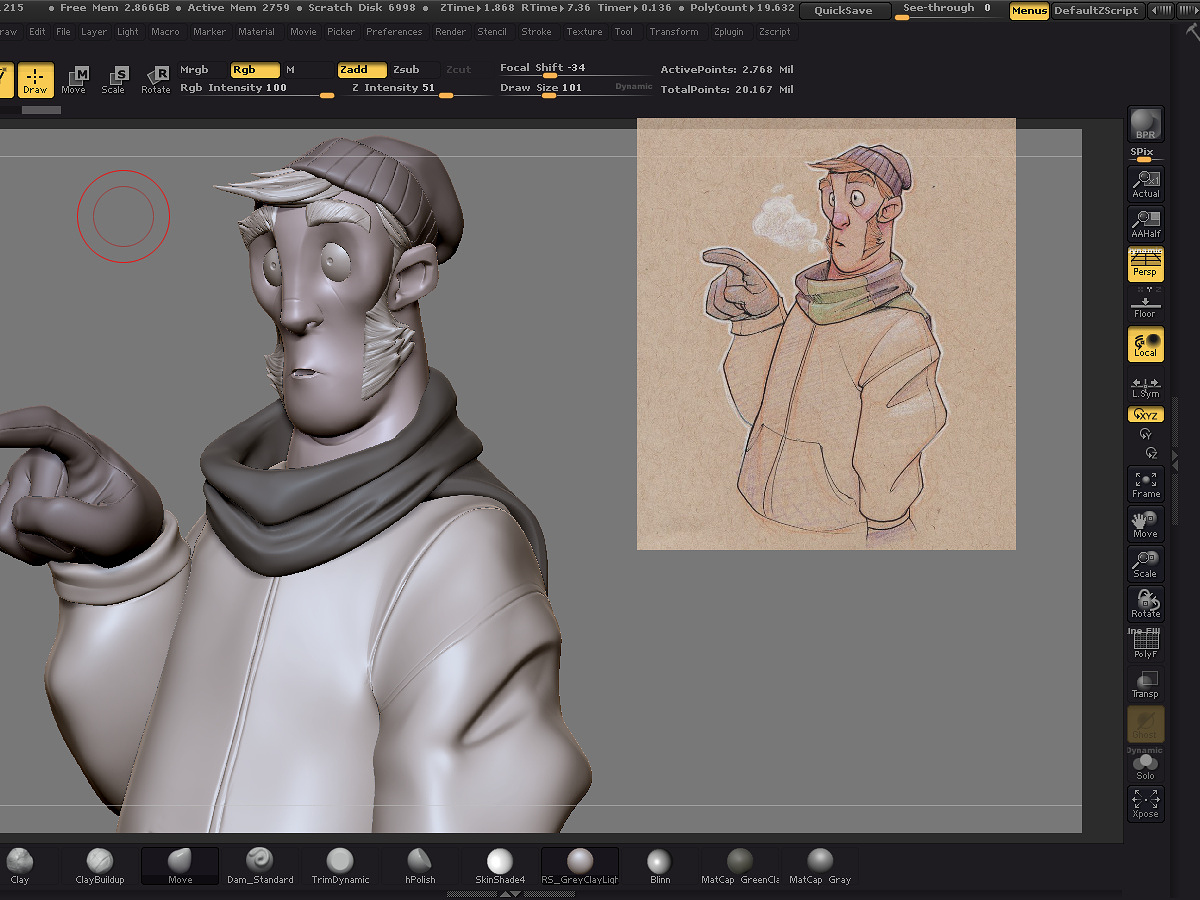The height and width of the screenshot is (900, 1200).
Task: Set view to AAHalf size
Action: pos(1145,224)
